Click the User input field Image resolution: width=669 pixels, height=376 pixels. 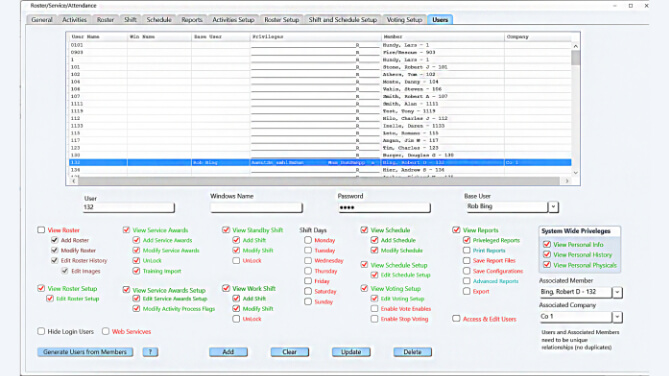(x=128, y=207)
